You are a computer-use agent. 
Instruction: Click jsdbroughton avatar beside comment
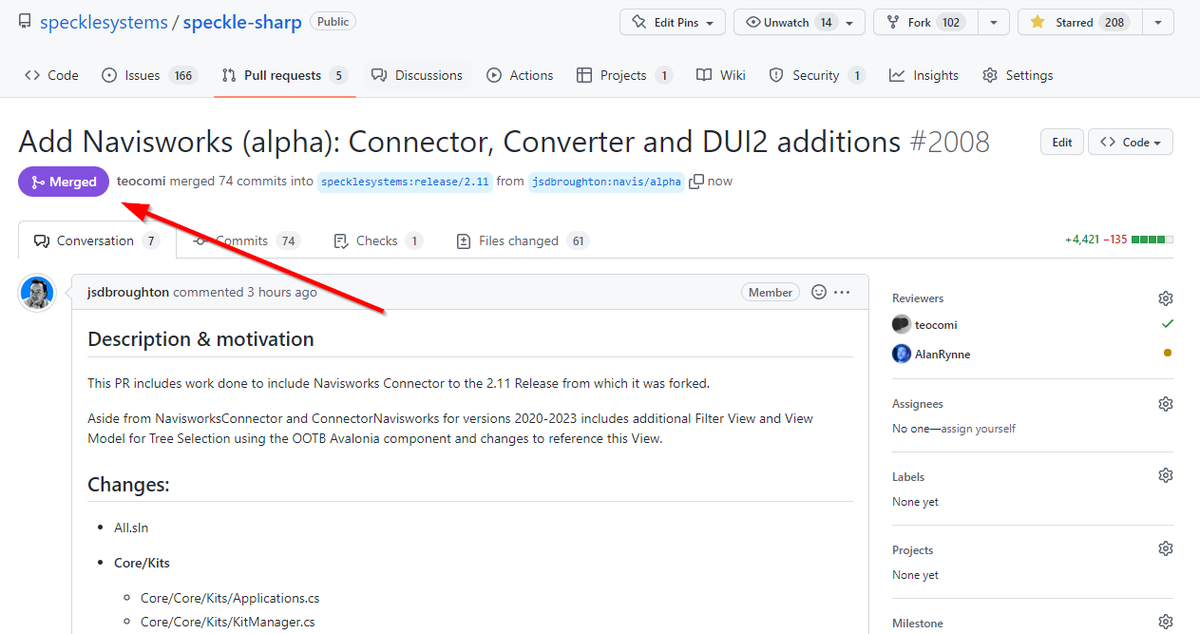tap(37, 293)
